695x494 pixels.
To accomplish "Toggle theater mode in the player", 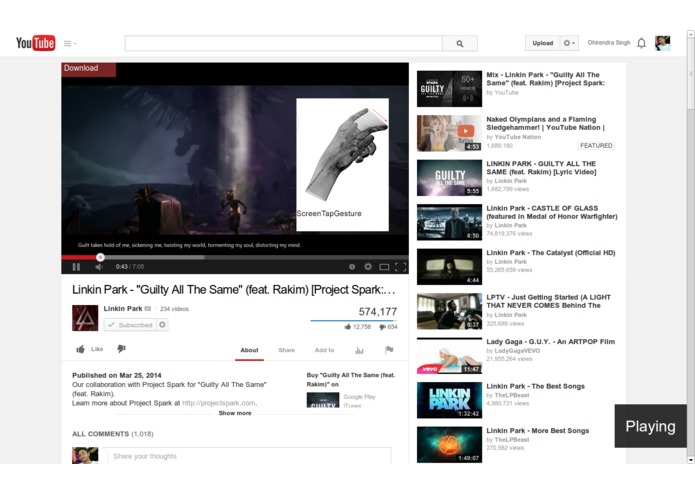I will 384,267.
